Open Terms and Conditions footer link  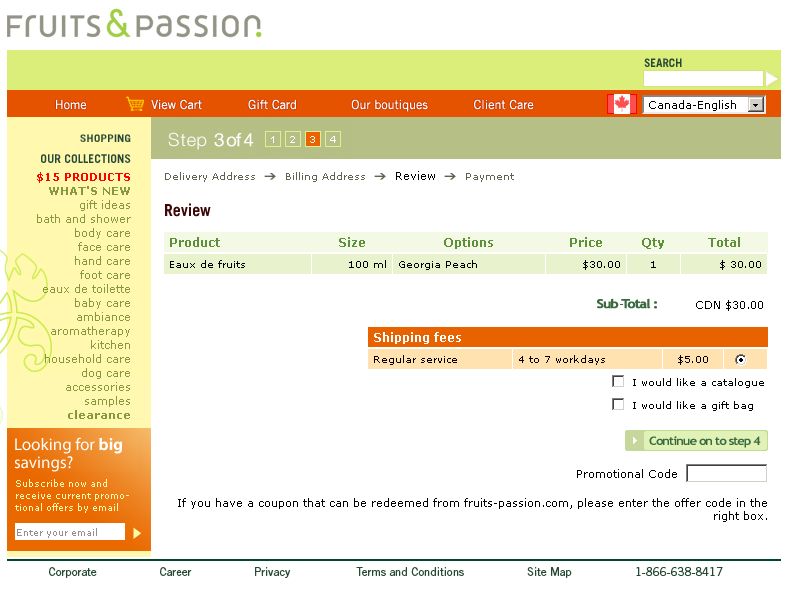[x=410, y=572]
